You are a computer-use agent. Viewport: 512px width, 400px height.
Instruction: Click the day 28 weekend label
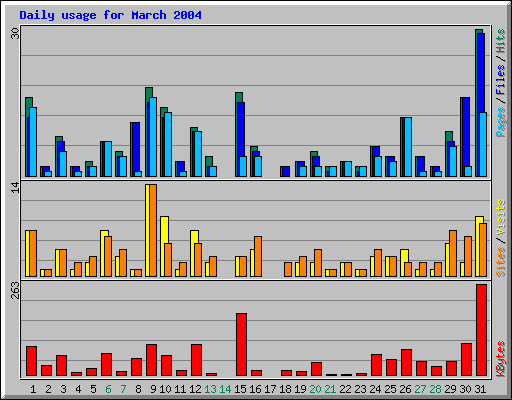[435, 389]
